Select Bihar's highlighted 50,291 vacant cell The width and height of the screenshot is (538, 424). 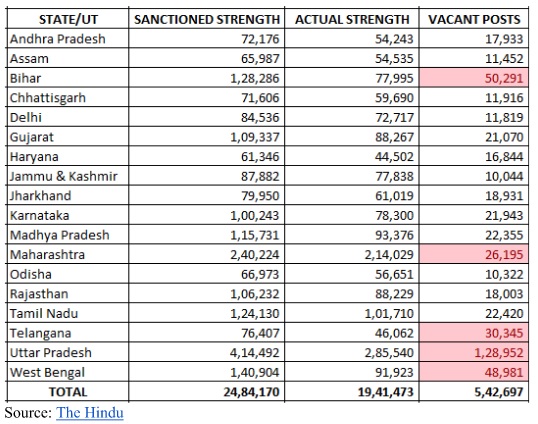[474, 78]
